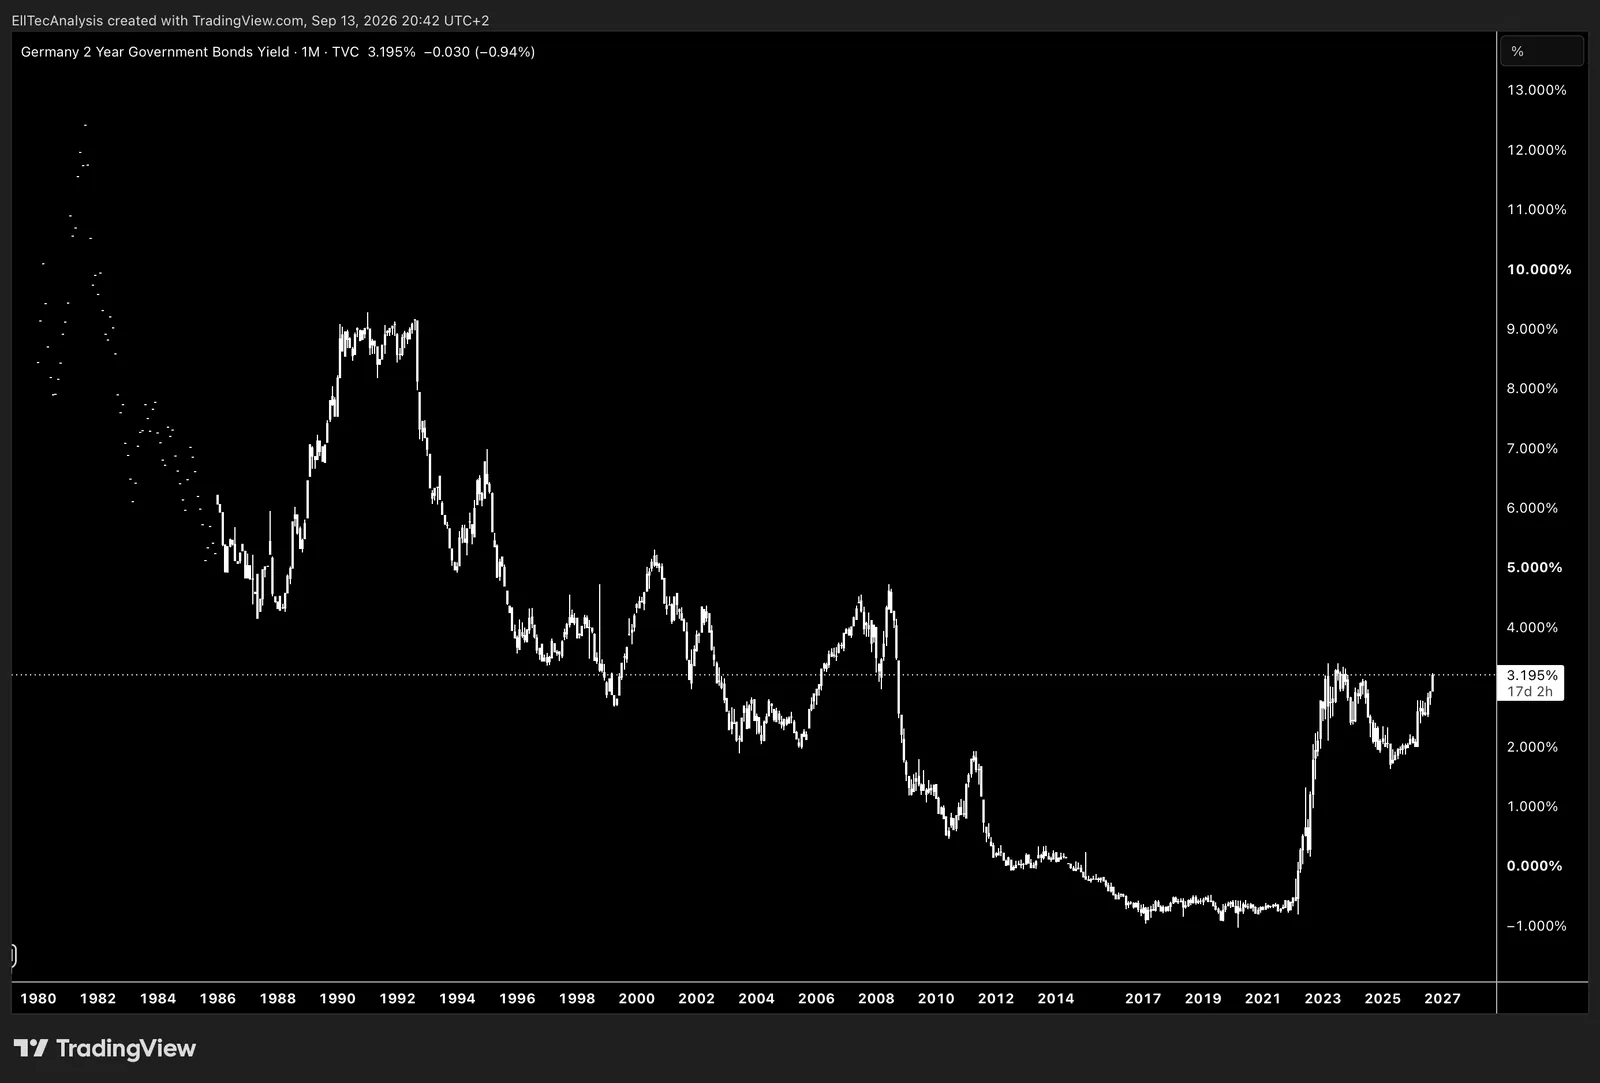
Task: Click the "−0.030 (−0.94%)" change value in legend
Action: pyautogui.click(x=479, y=52)
